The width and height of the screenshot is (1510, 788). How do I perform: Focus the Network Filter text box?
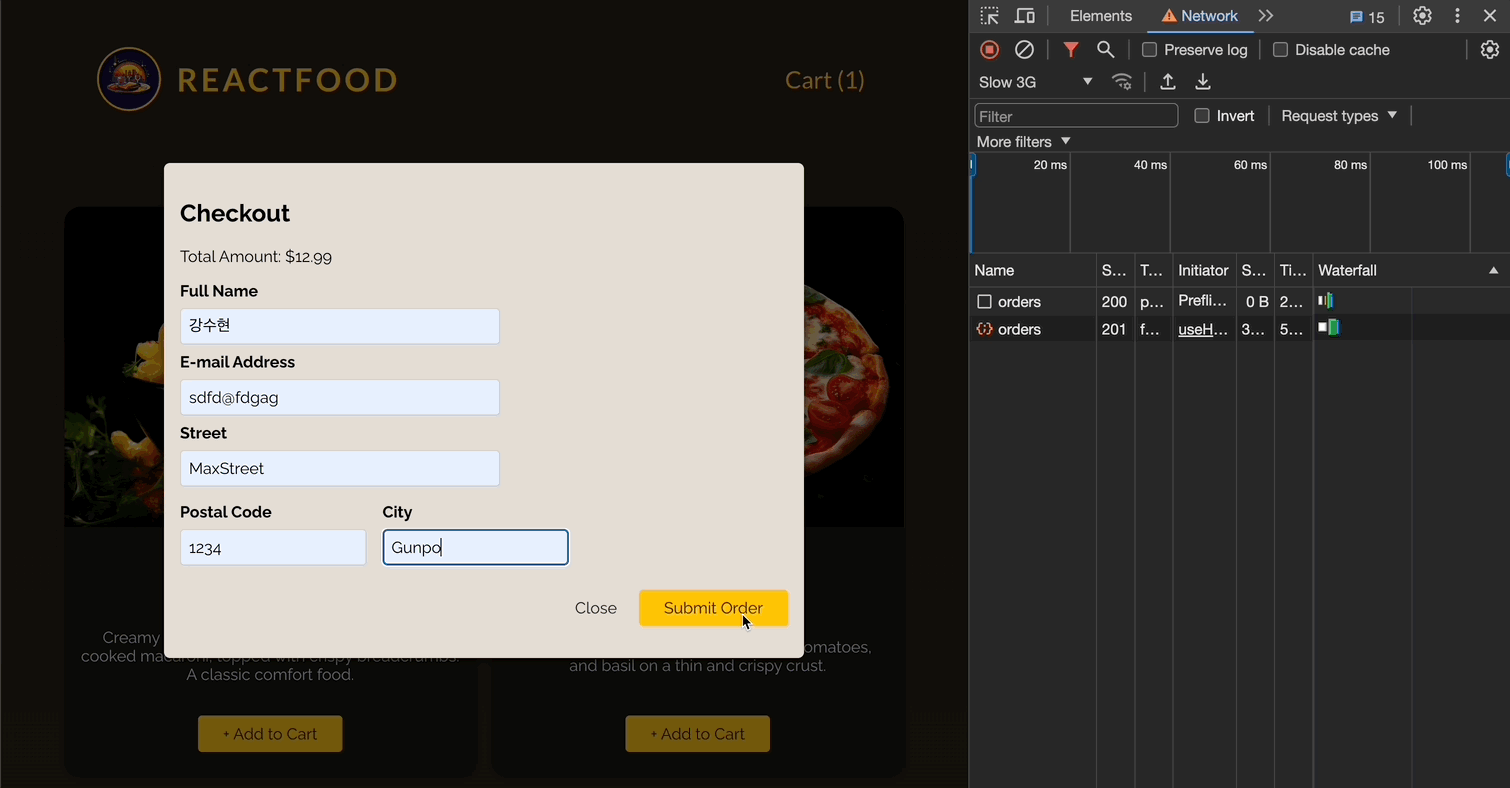1076,116
